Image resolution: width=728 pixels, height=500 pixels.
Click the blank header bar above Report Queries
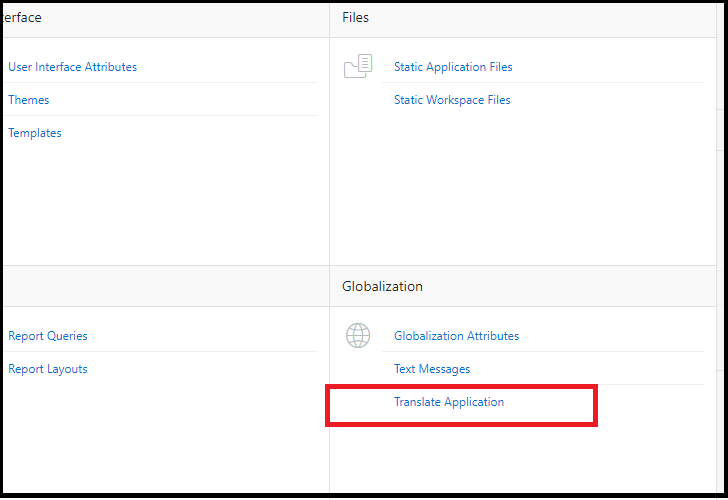tap(160, 286)
